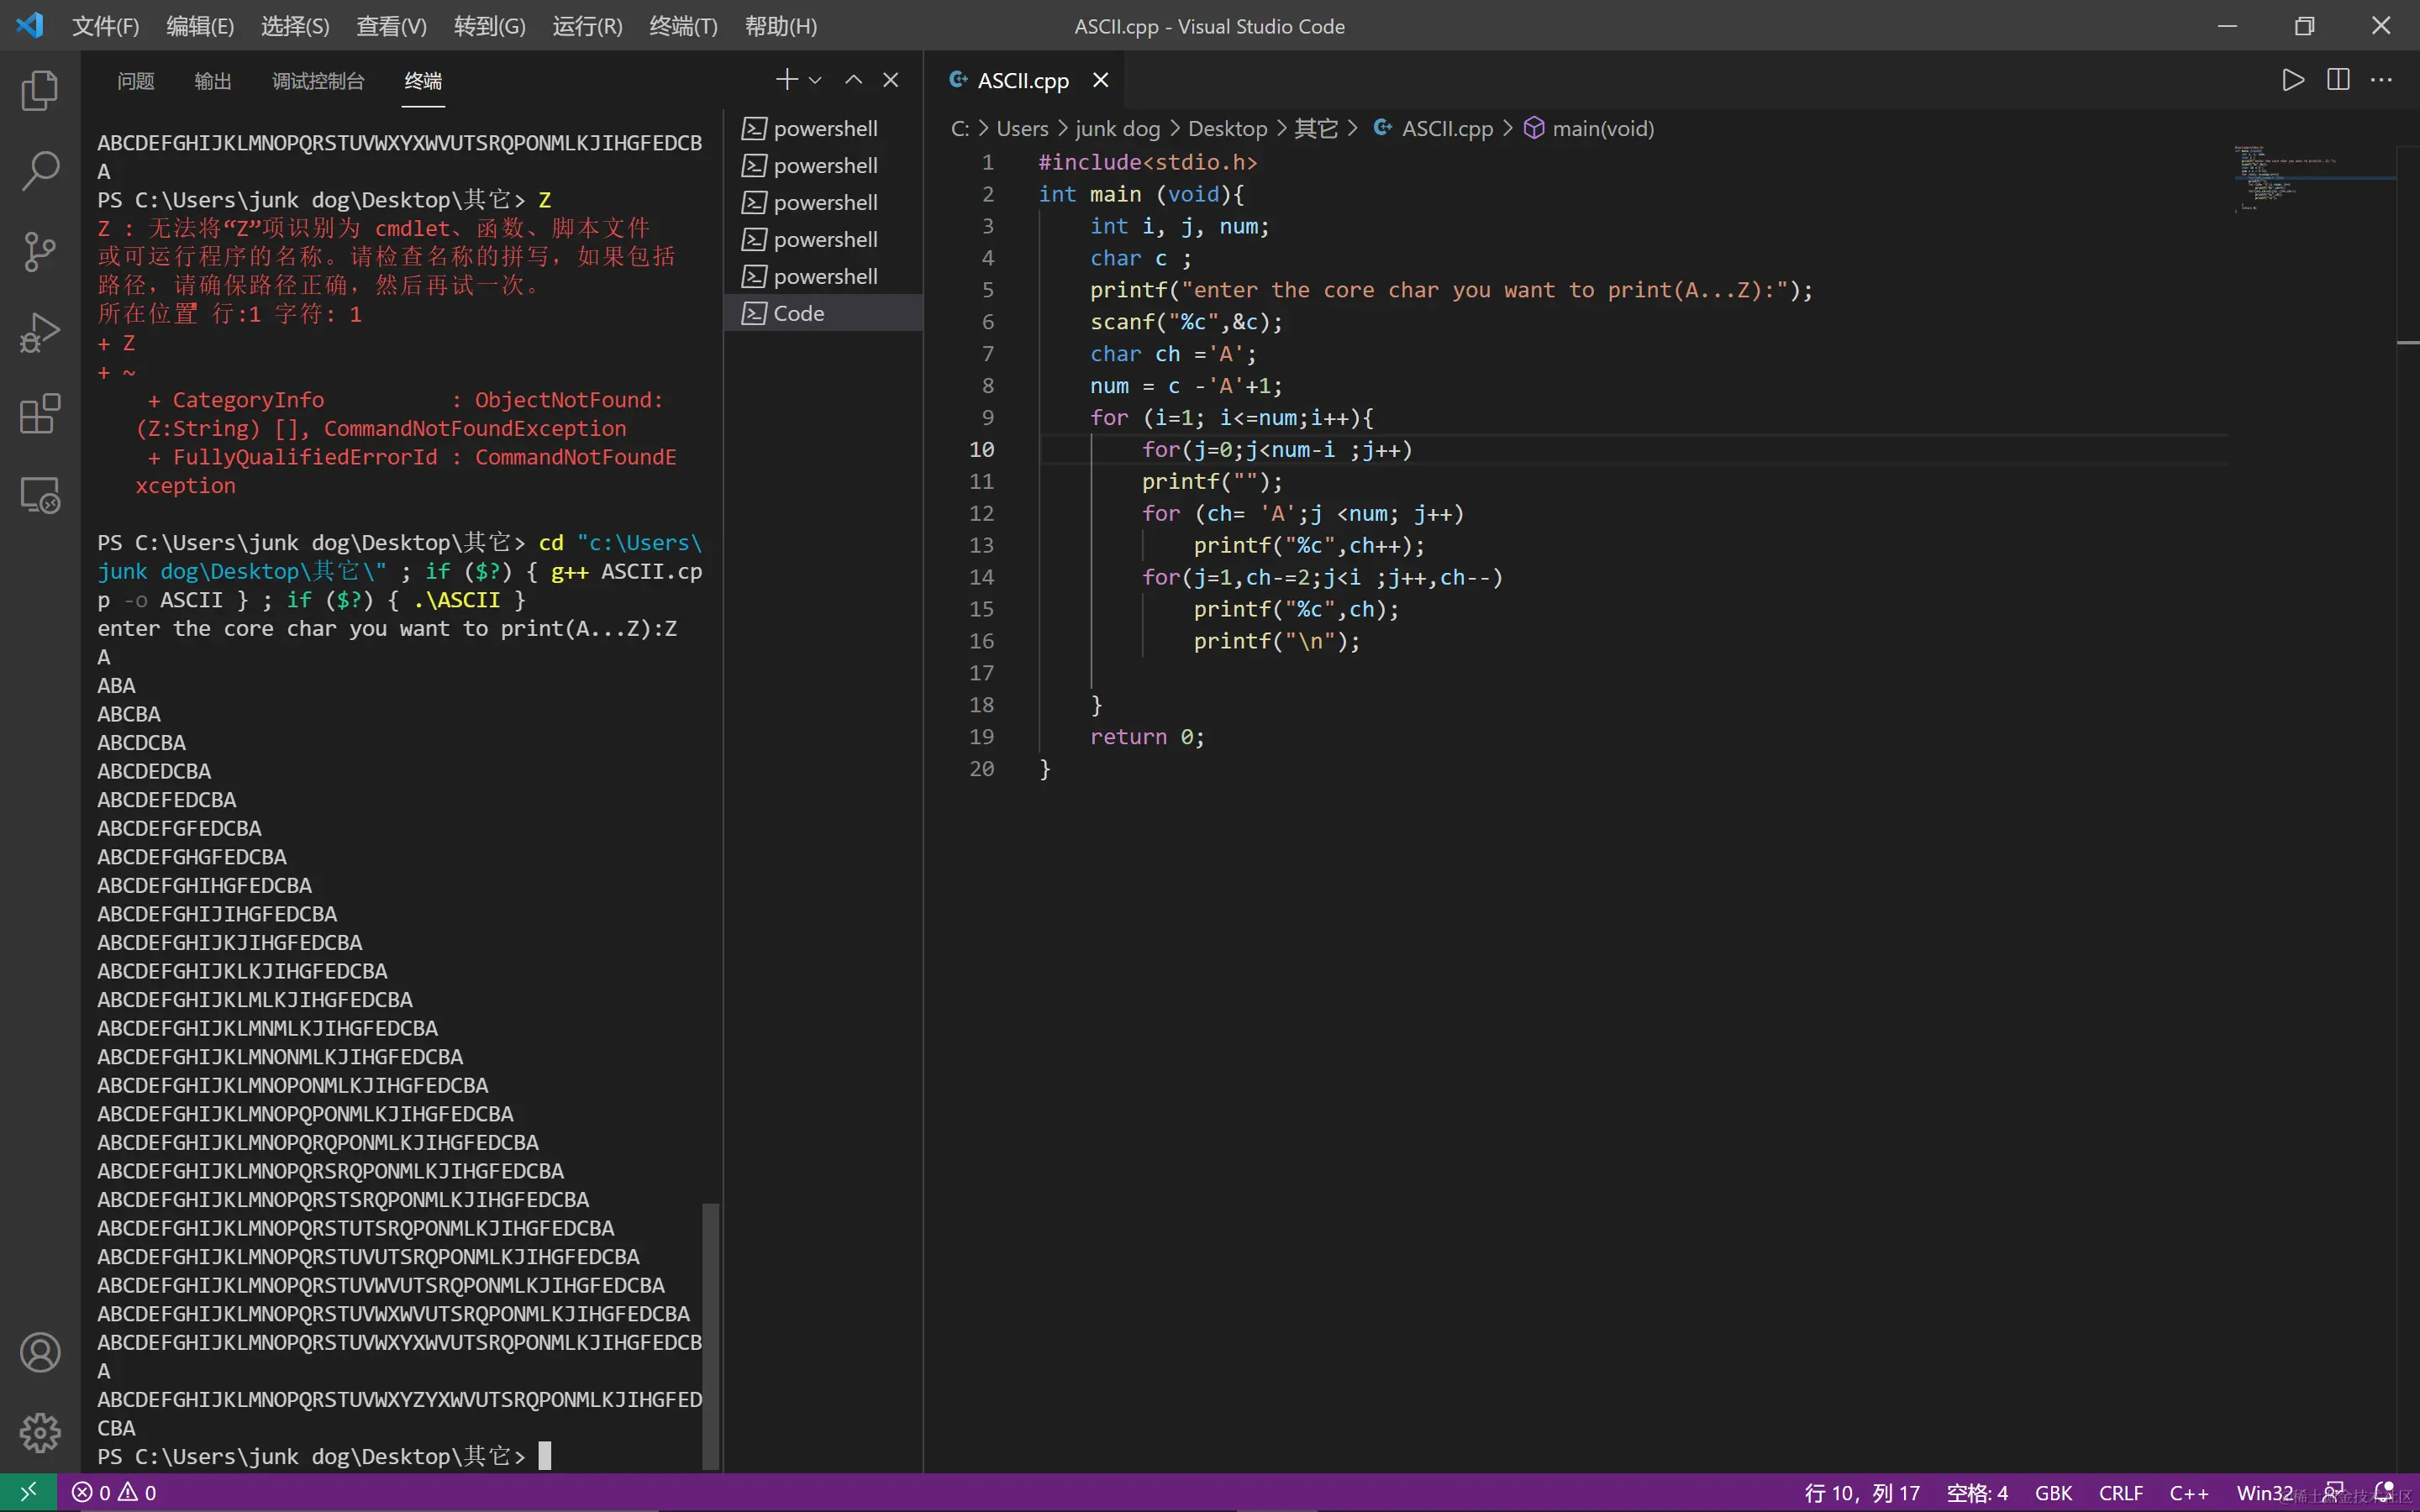Open the Search view icon

click(x=40, y=171)
